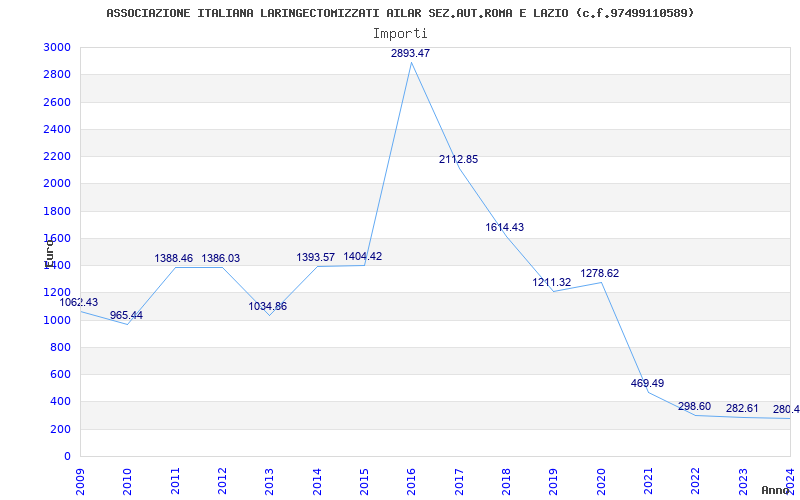The width and height of the screenshot is (800, 500).
Task: Click the 400 y-axis tick label
Action: [x=60, y=402]
